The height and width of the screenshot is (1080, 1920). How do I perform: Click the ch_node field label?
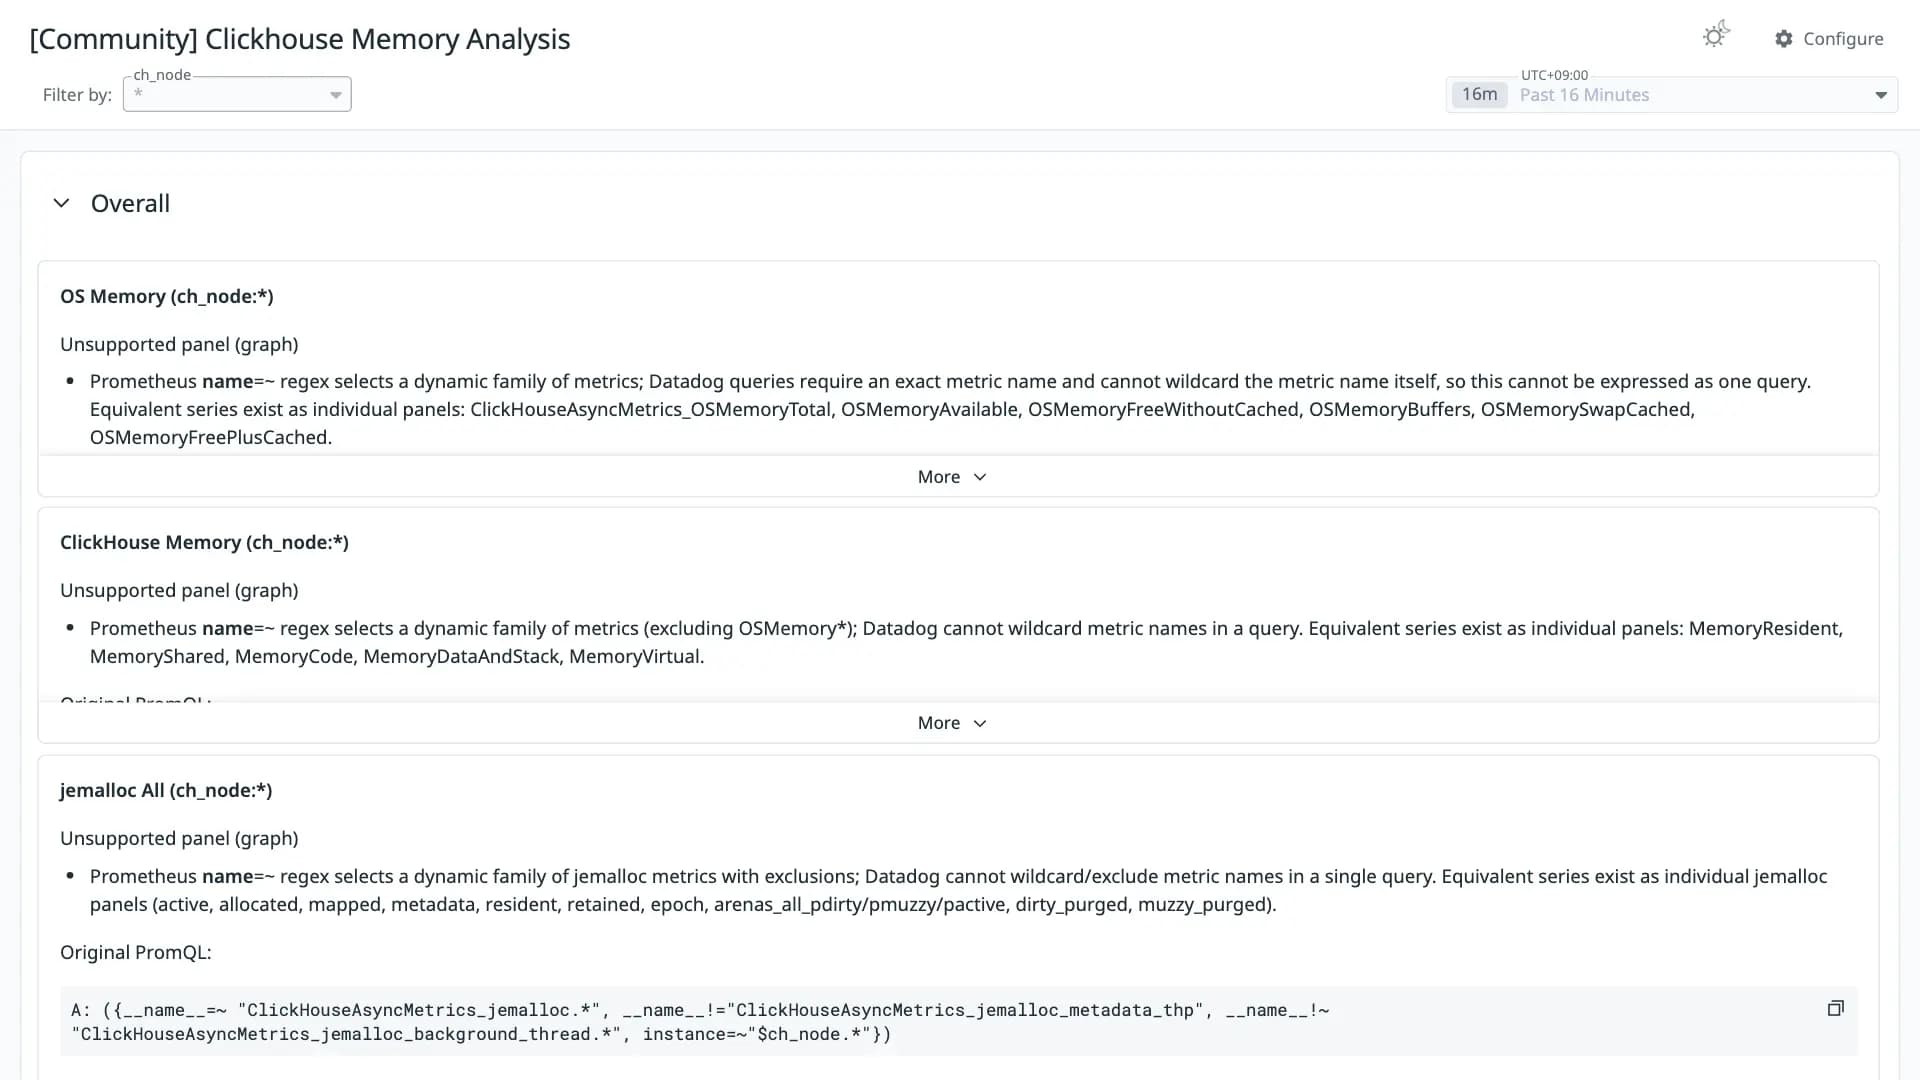pyautogui.click(x=162, y=75)
